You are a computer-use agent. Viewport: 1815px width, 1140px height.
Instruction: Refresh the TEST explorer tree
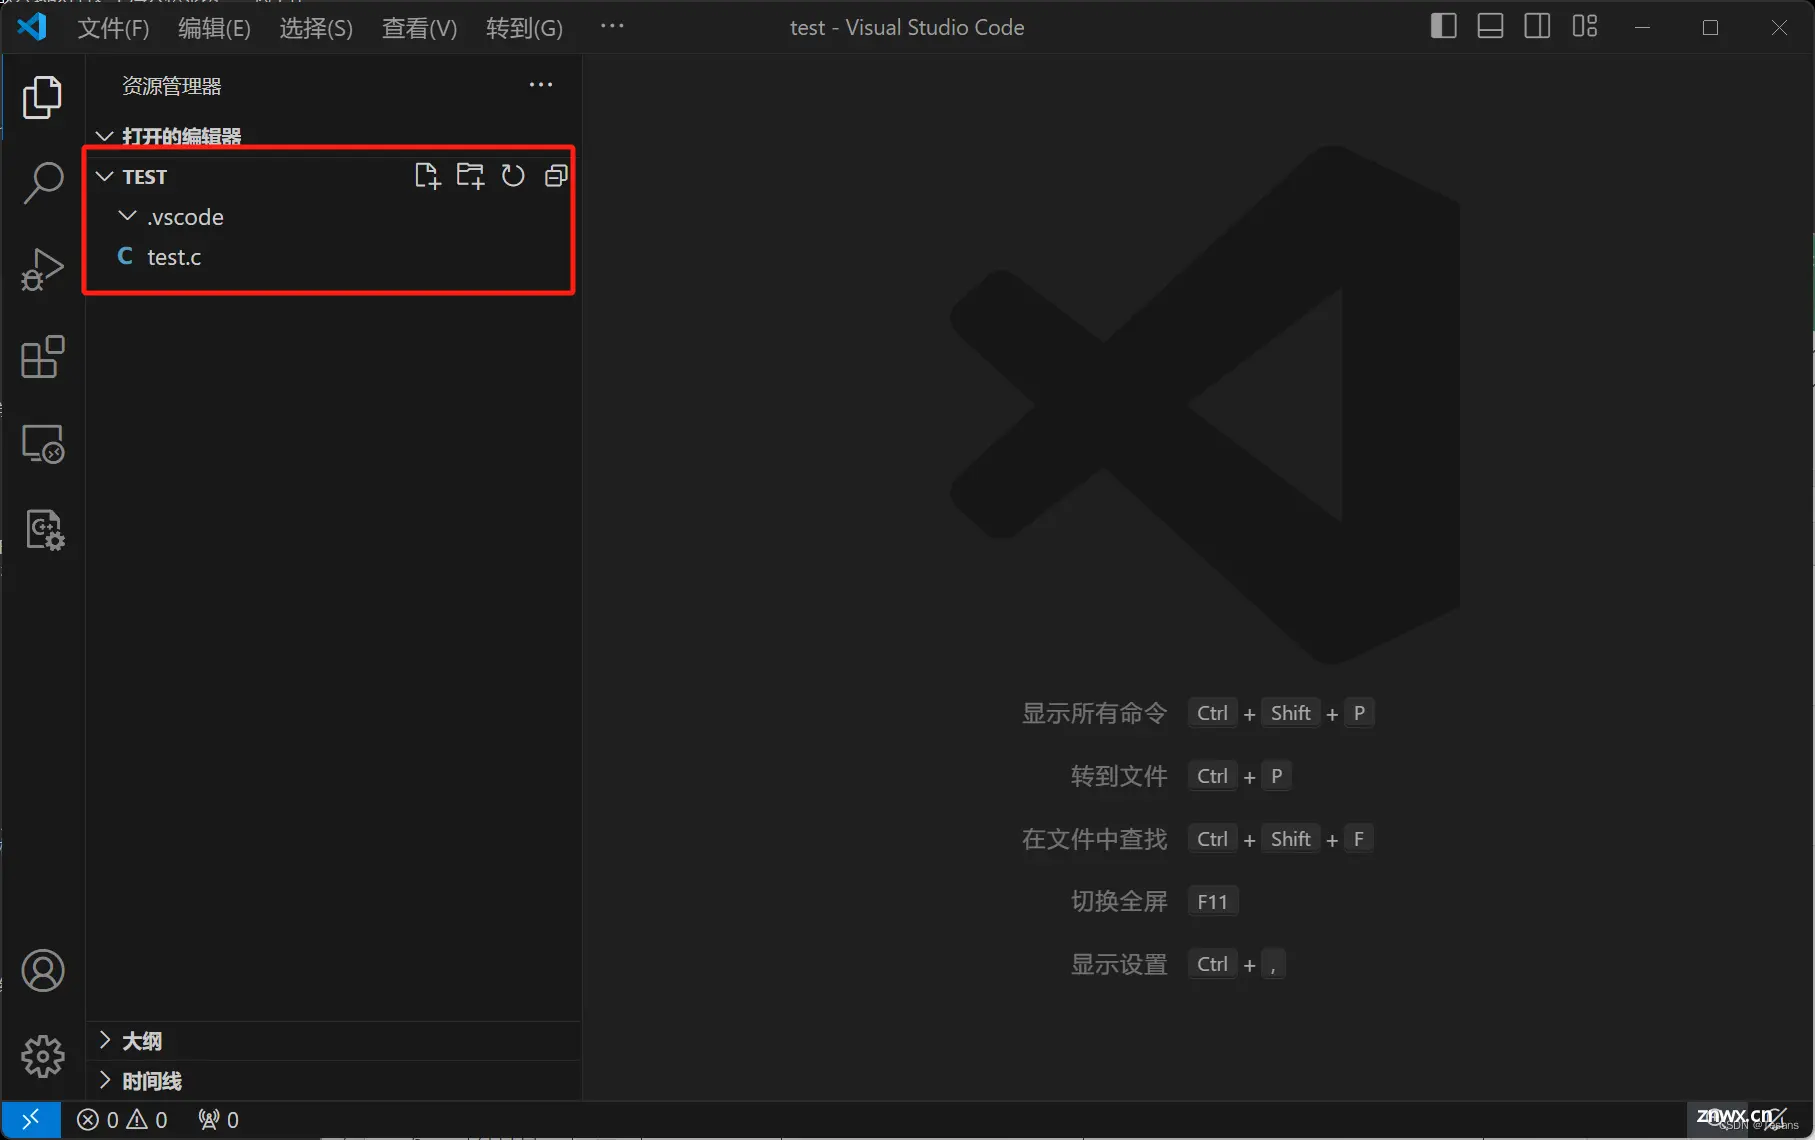[513, 176]
